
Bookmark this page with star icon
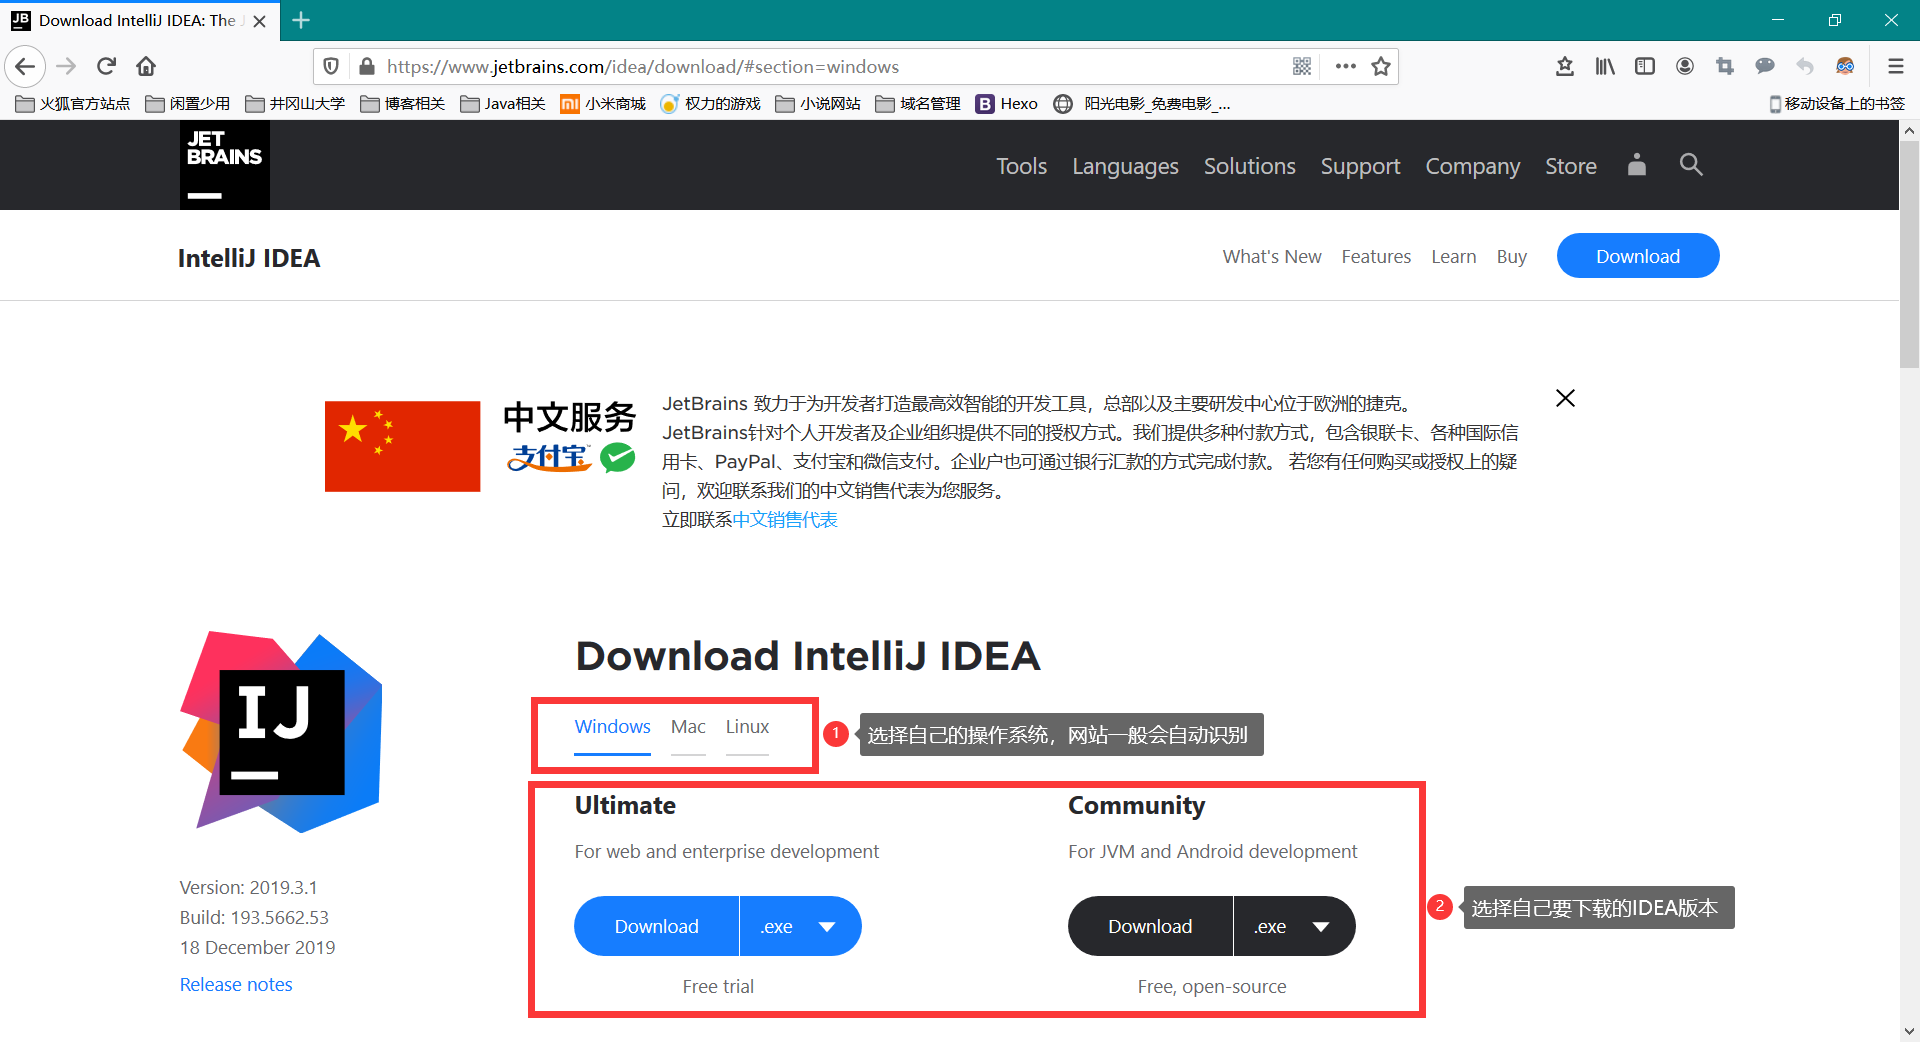(x=1381, y=67)
